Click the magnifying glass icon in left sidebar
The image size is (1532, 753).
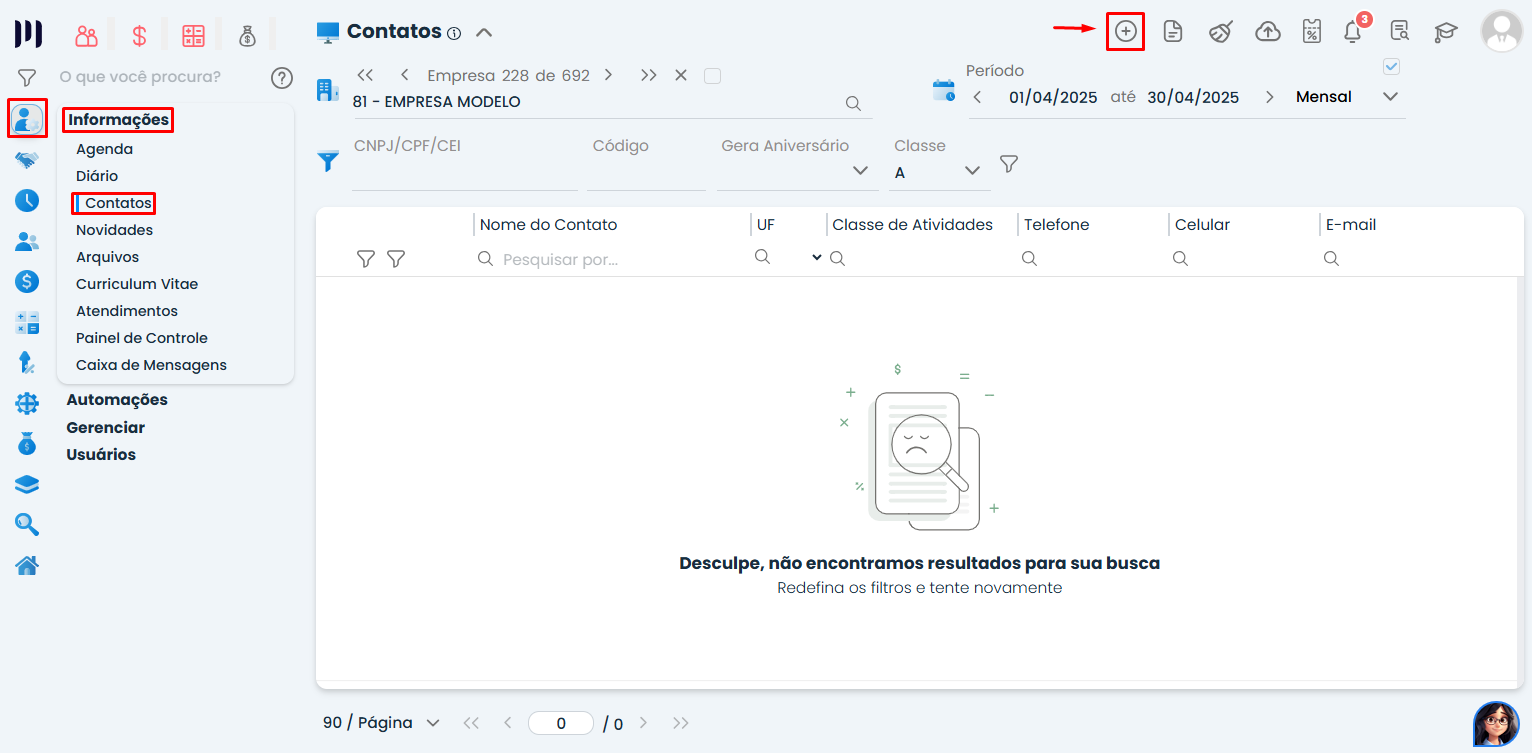point(27,524)
